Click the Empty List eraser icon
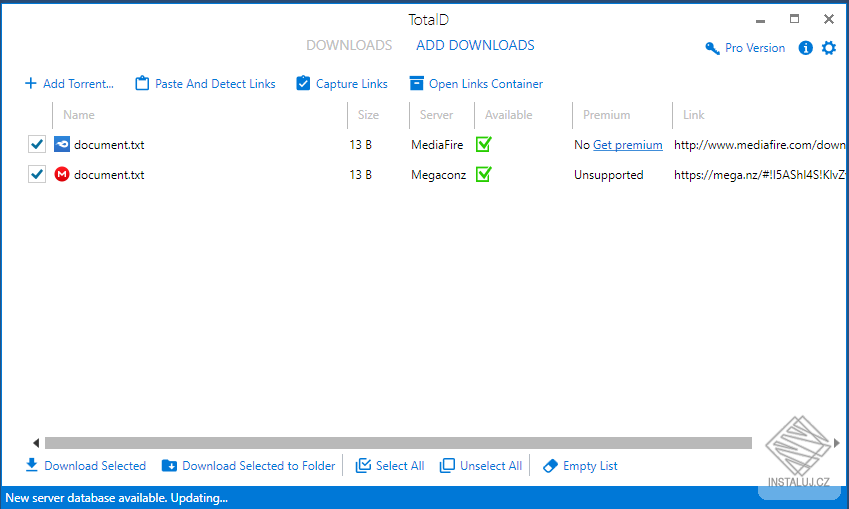849x509 pixels. coord(550,466)
